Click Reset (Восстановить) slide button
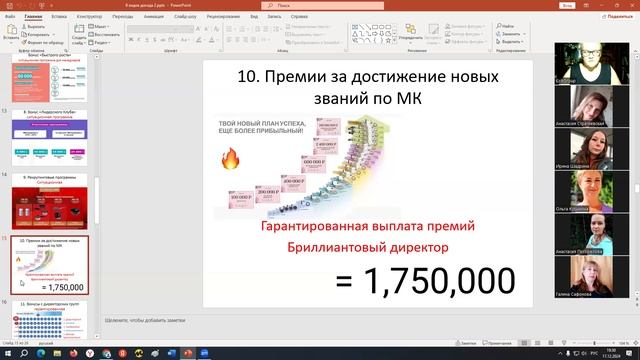The width and height of the screenshot is (640, 360). pos(104,34)
